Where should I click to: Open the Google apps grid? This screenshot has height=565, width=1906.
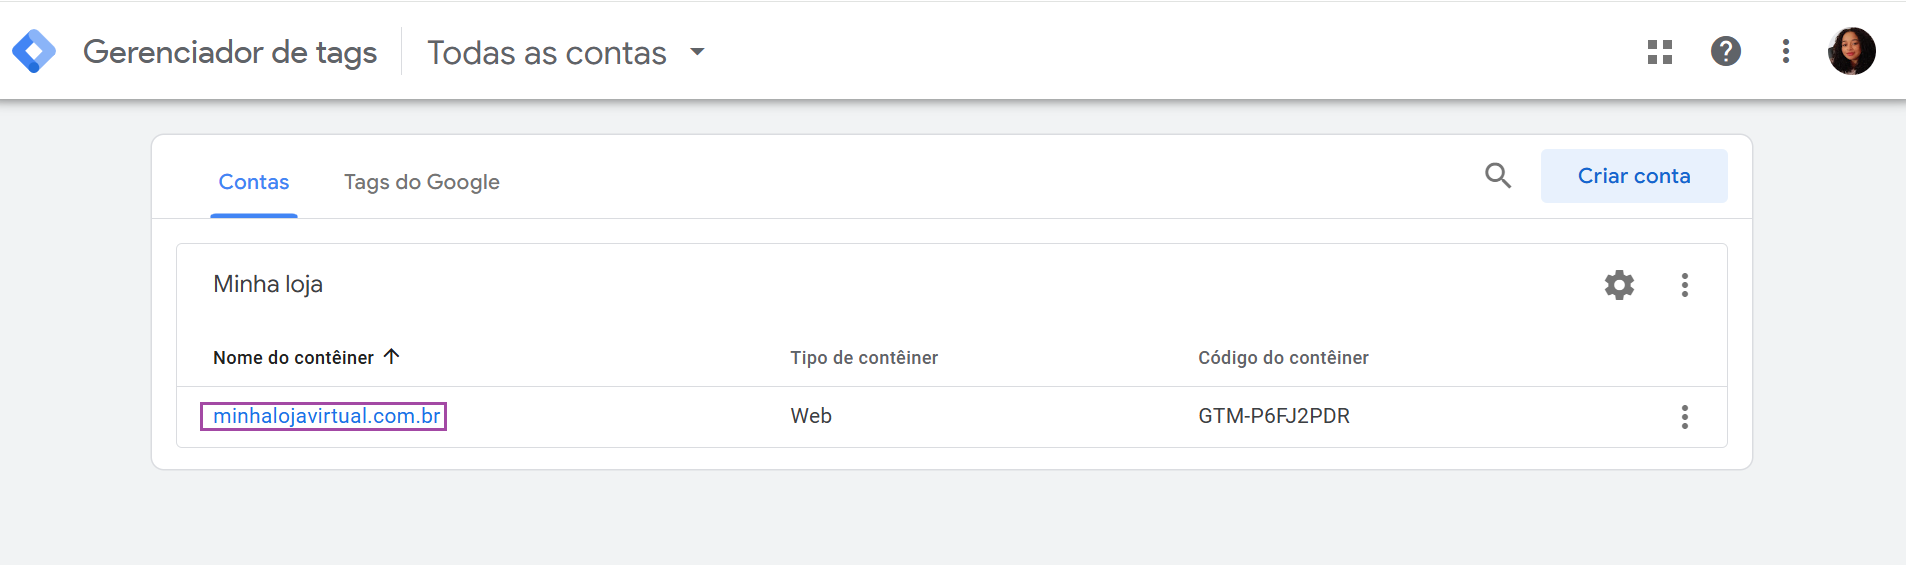pyautogui.click(x=1660, y=52)
